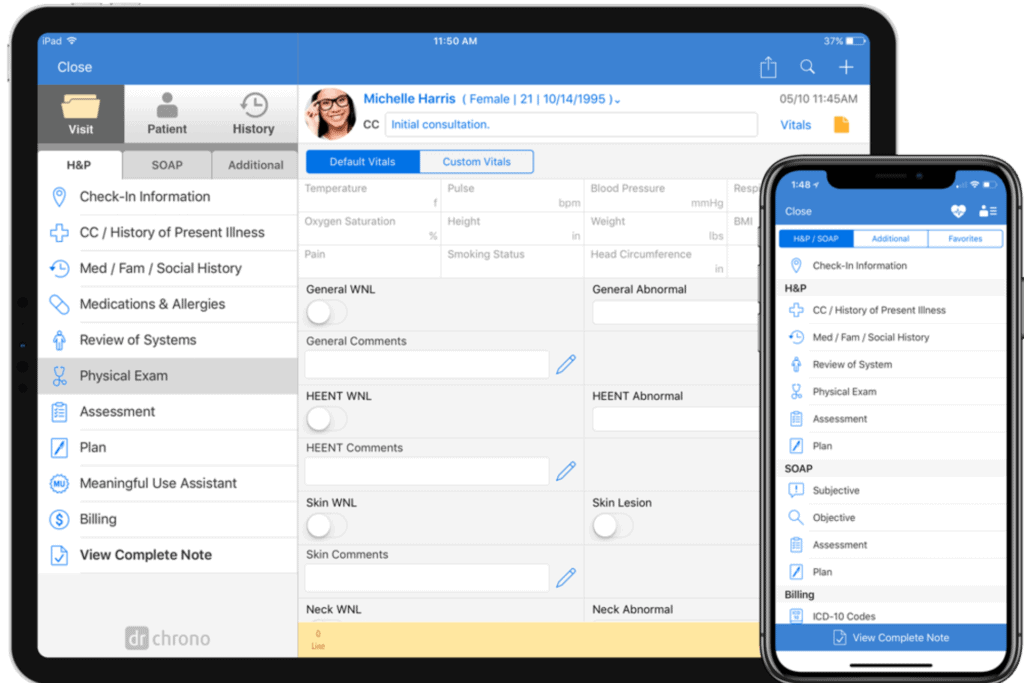Turn on the Skin Lesion switch
Screen dimensions: 1024x683
coord(612,526)
